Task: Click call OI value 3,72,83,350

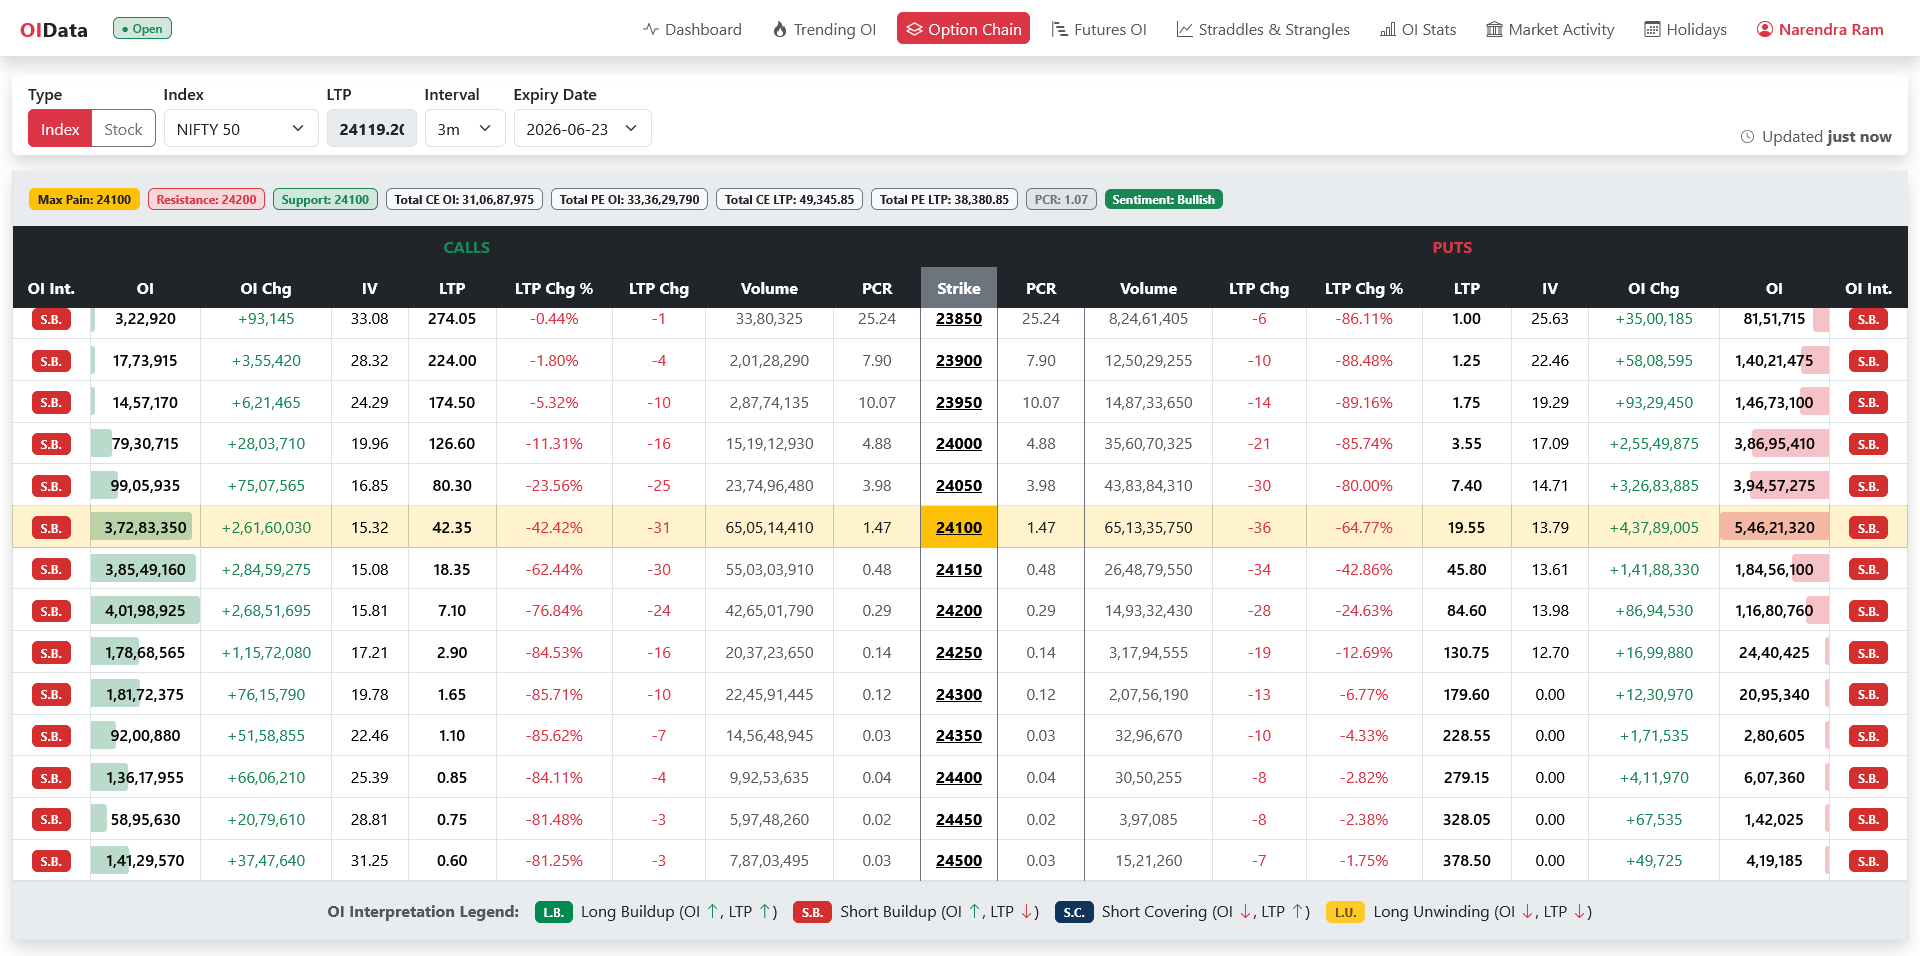Action: [145, 528]
